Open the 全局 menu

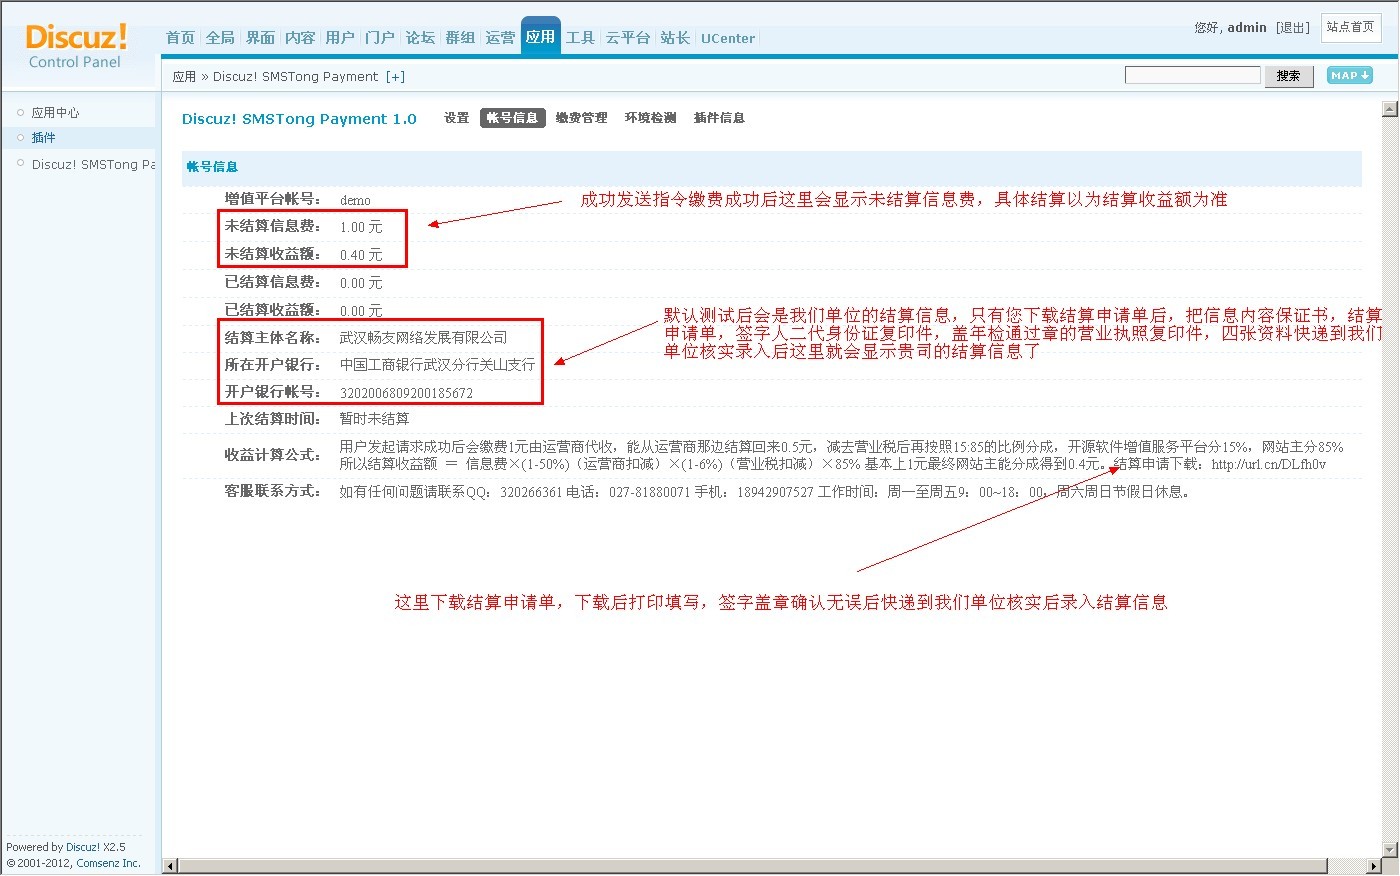[x=220, y=38]
